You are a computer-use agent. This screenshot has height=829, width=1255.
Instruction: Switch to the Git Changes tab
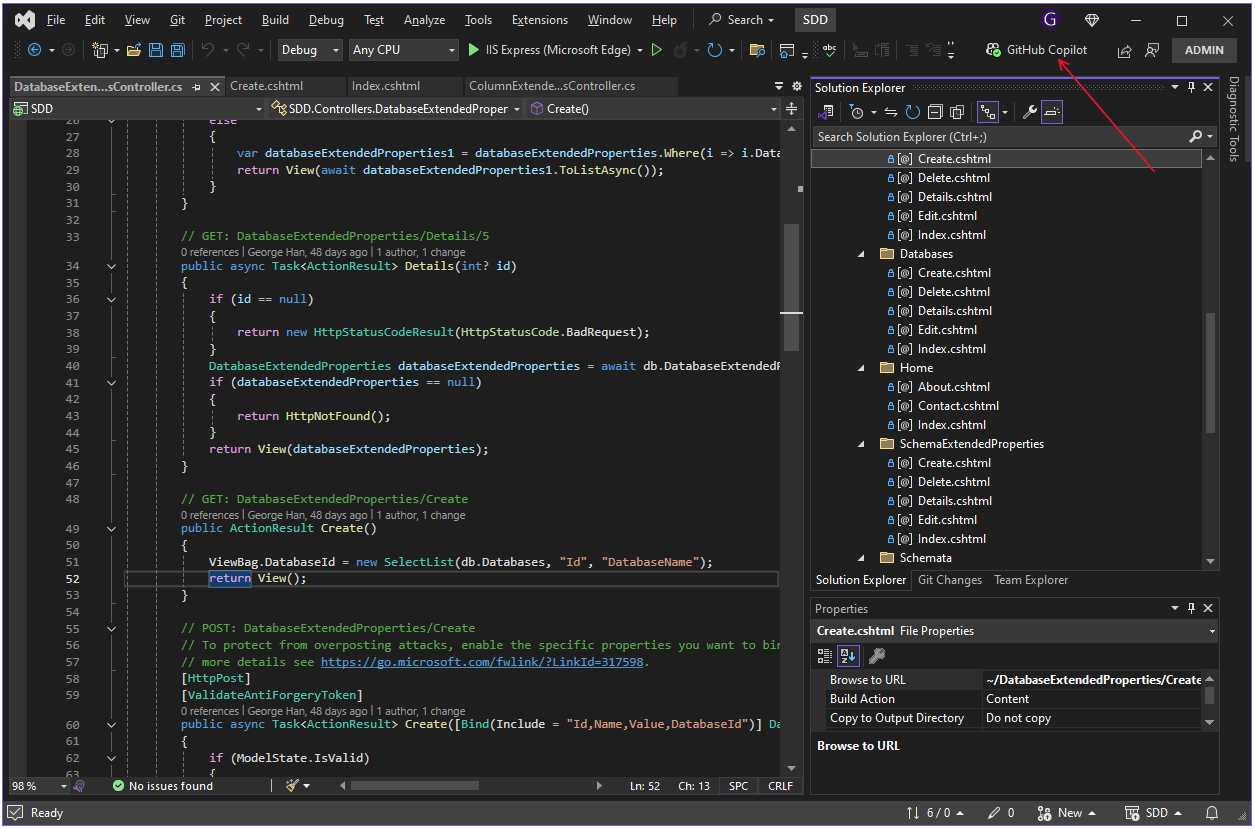(949, 580)
